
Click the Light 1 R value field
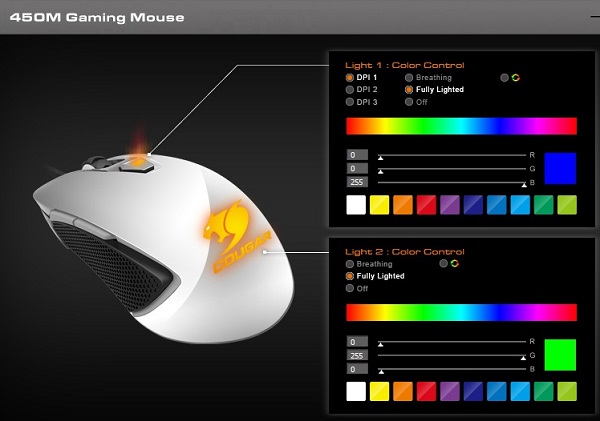tap(357, 155)
